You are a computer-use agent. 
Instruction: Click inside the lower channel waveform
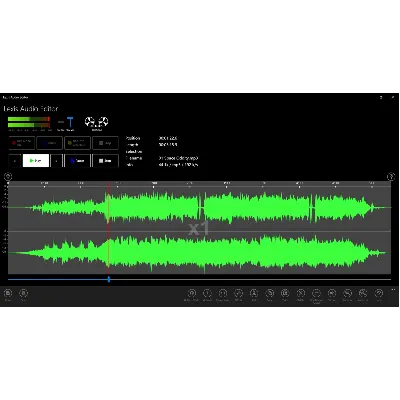tap(200, 253)
